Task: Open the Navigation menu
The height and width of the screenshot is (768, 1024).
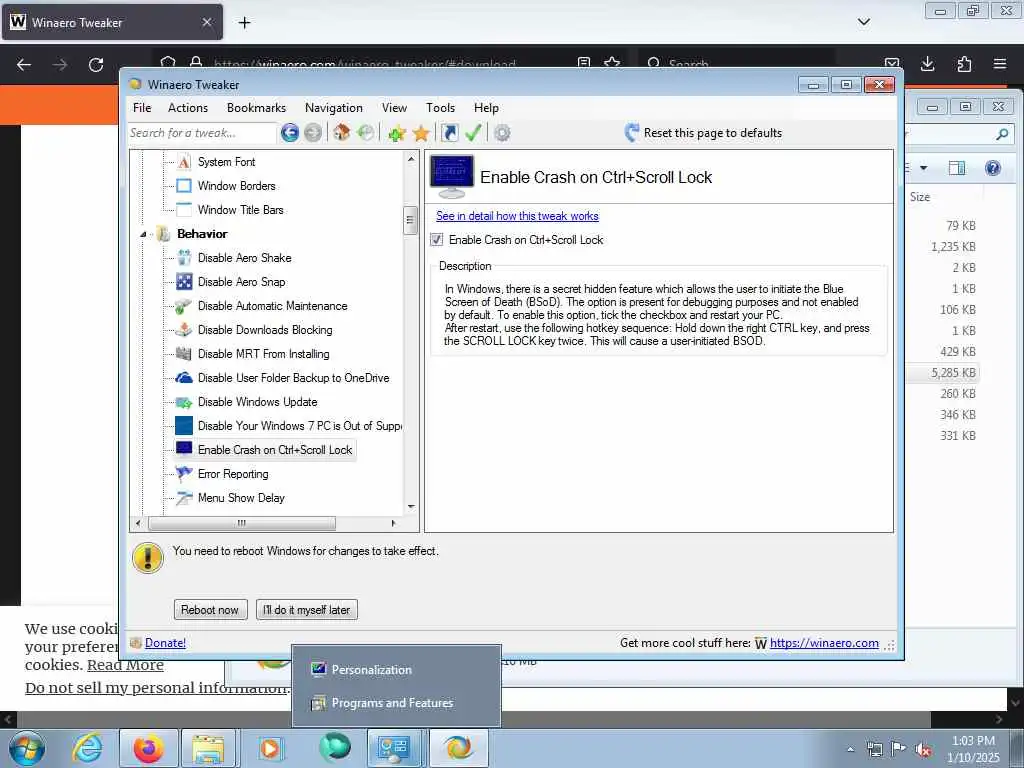Action: [334, 108]
